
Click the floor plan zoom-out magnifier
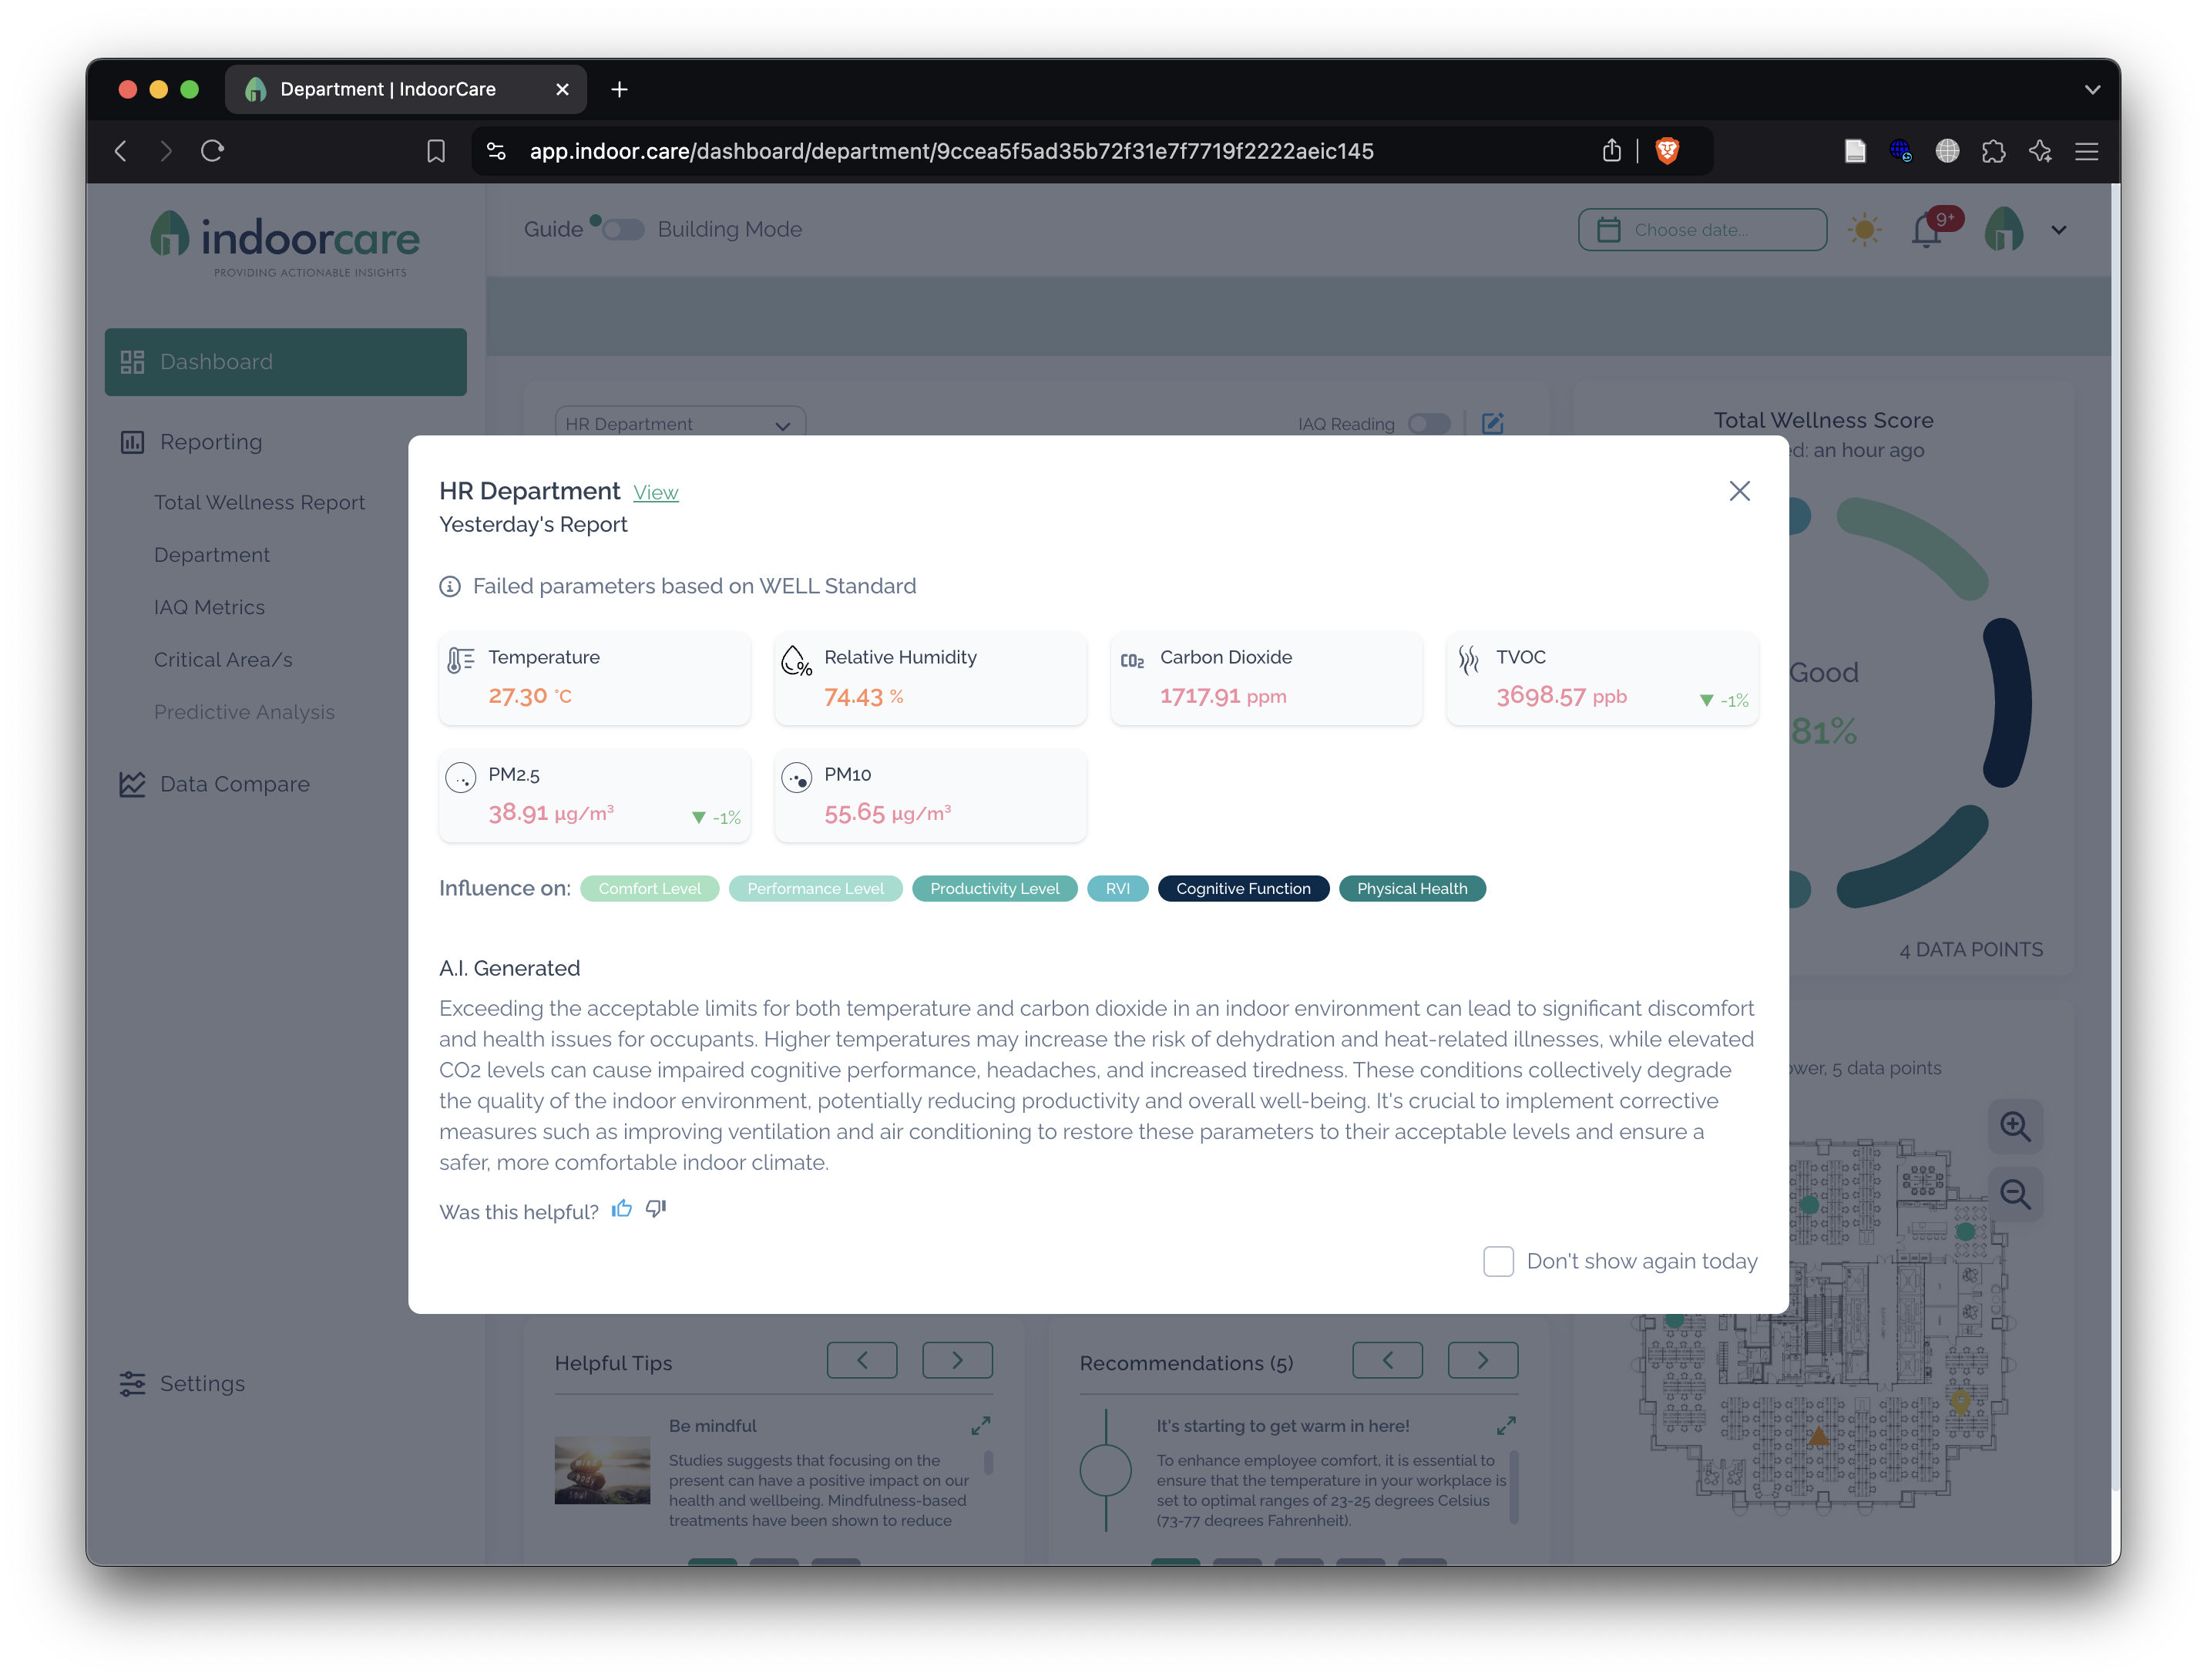point(2014,1194)
